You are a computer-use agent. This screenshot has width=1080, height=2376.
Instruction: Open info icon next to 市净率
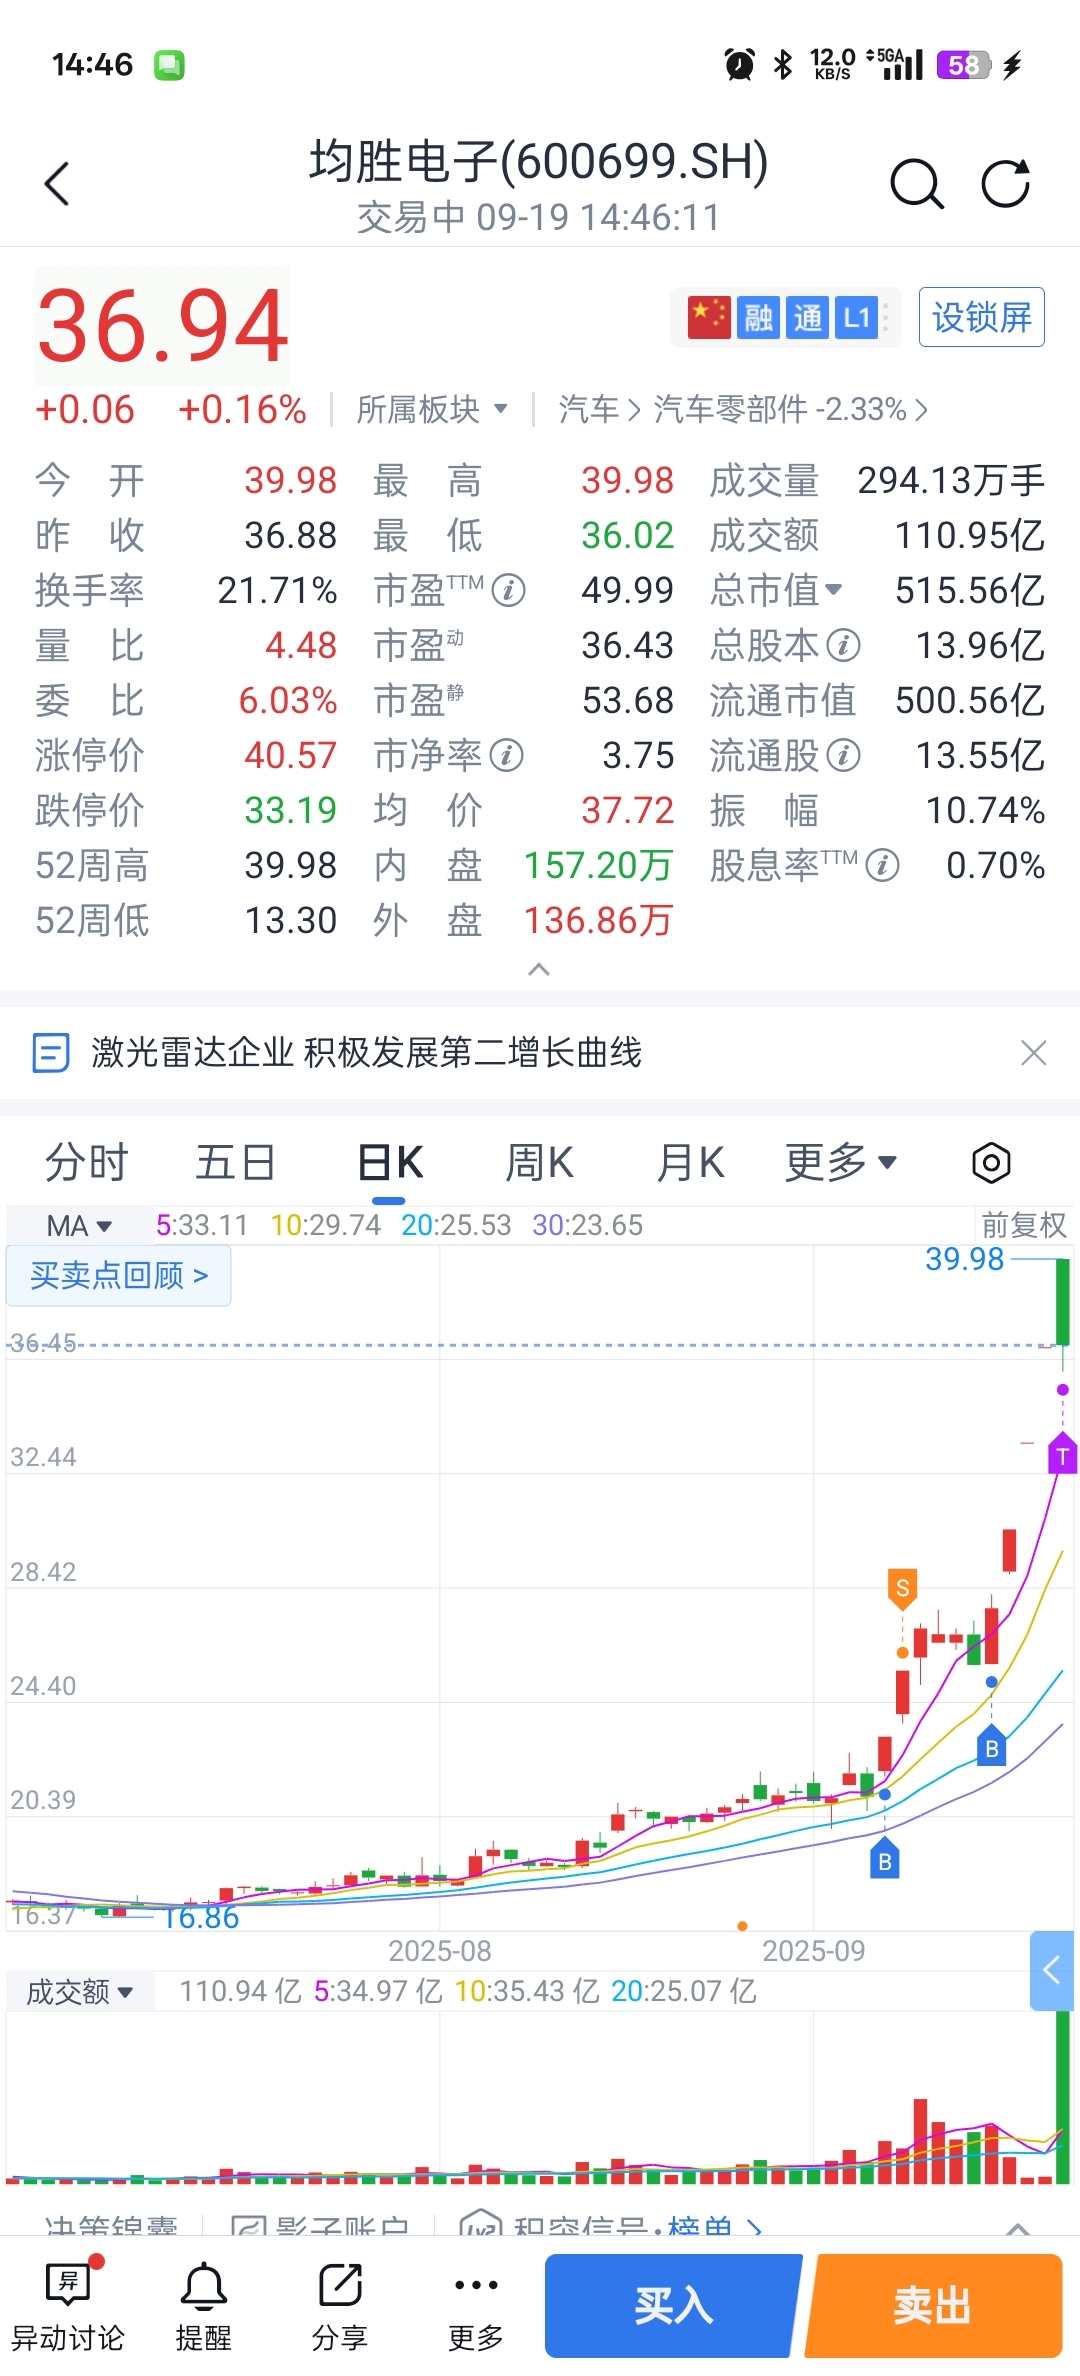point(506,755)
